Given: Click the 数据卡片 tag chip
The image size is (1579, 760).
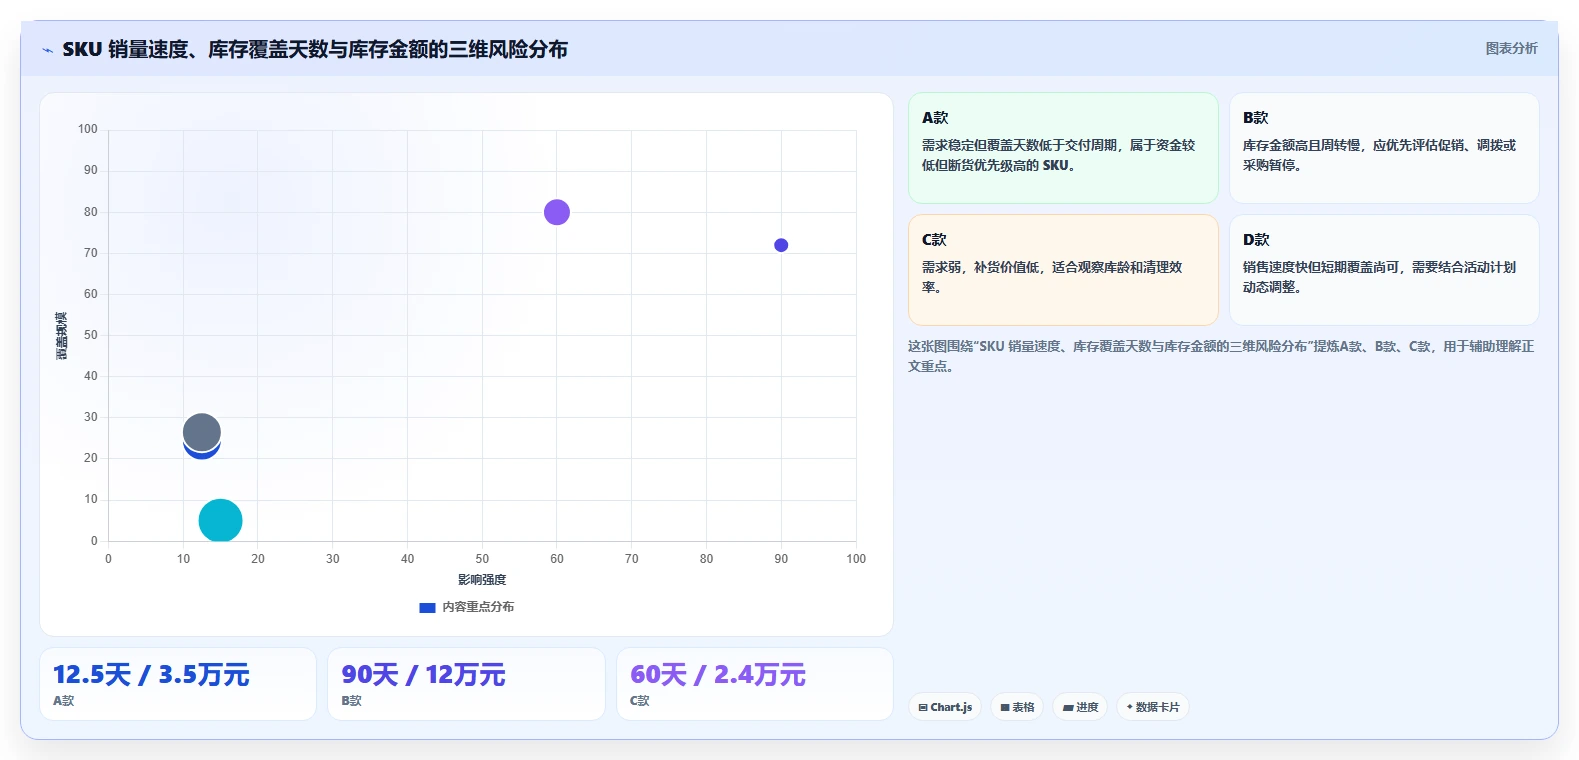Looking at the screenshot, I should [1153, 707].
